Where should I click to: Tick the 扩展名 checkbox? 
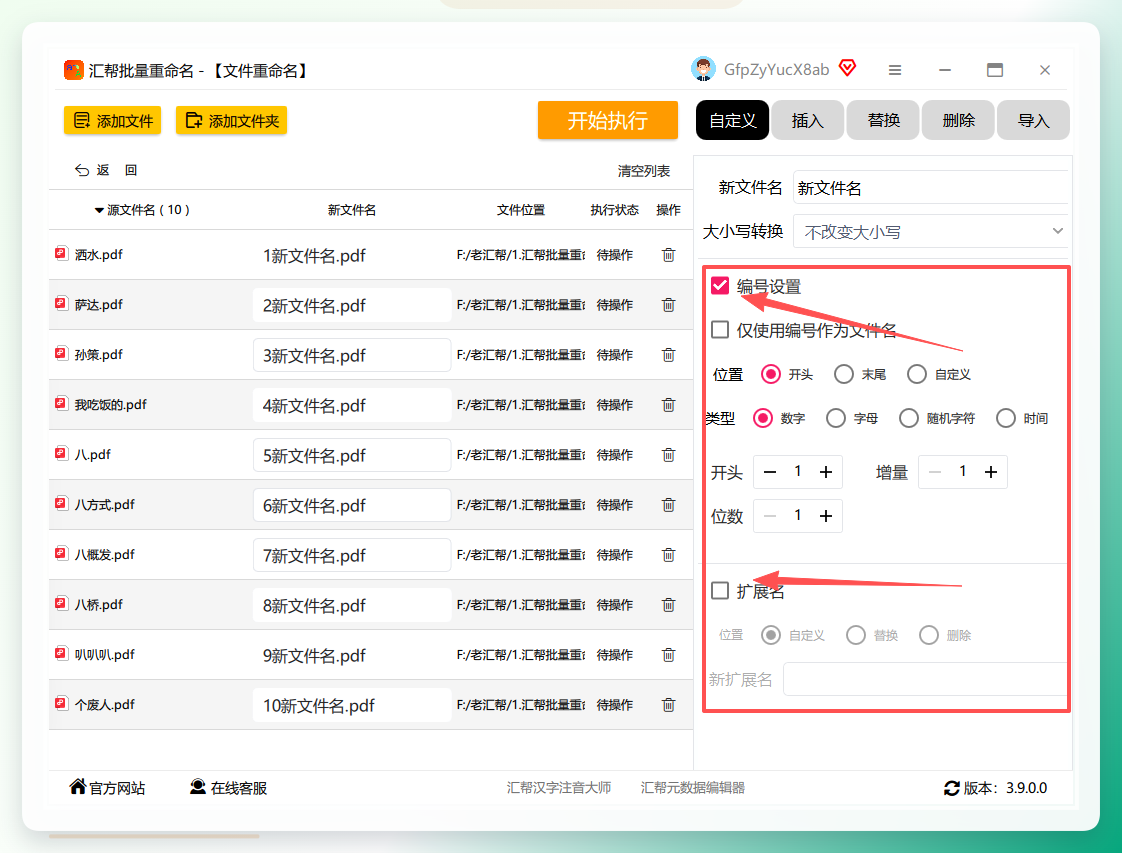click(x=720, y=590)
